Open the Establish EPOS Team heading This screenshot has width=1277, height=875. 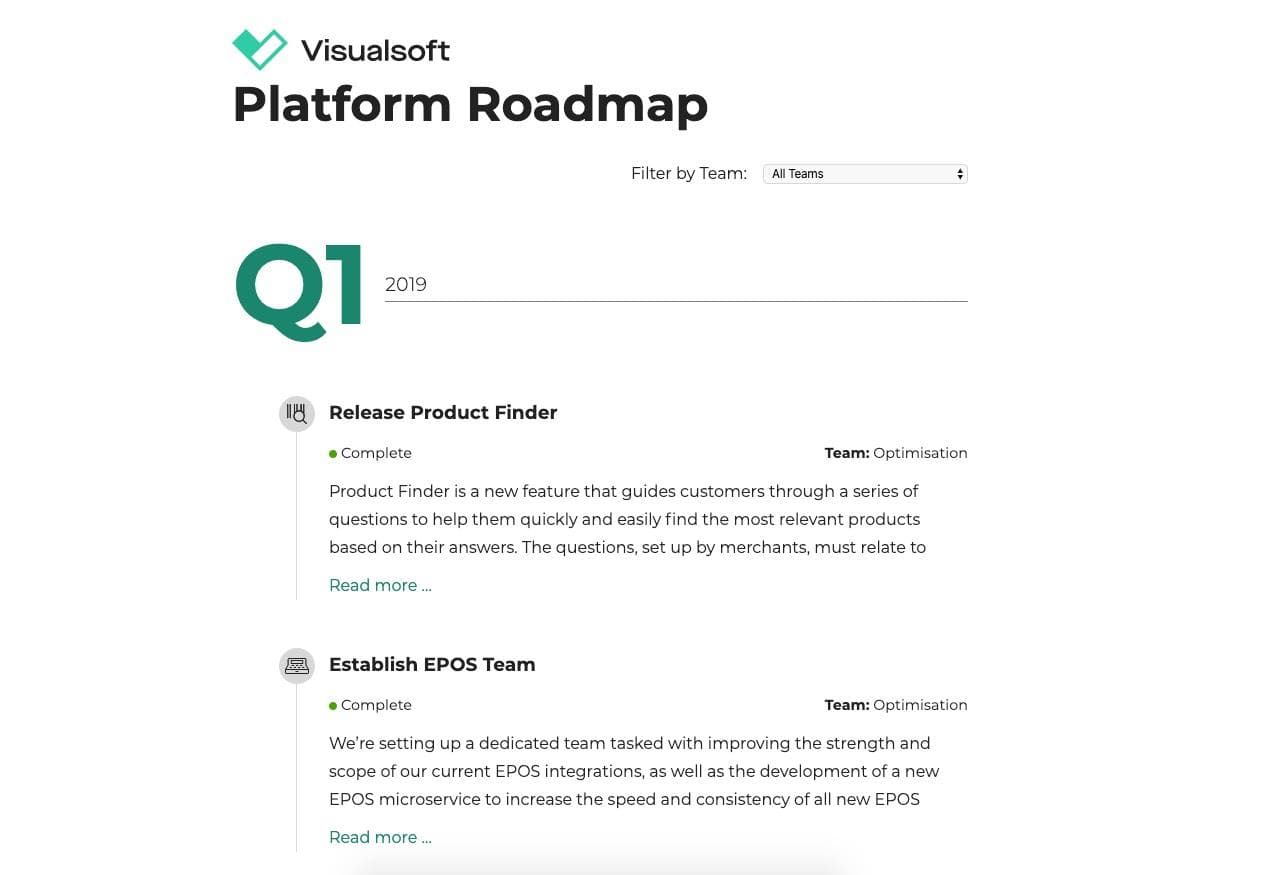pyautogui.click(x=432, y=664)
